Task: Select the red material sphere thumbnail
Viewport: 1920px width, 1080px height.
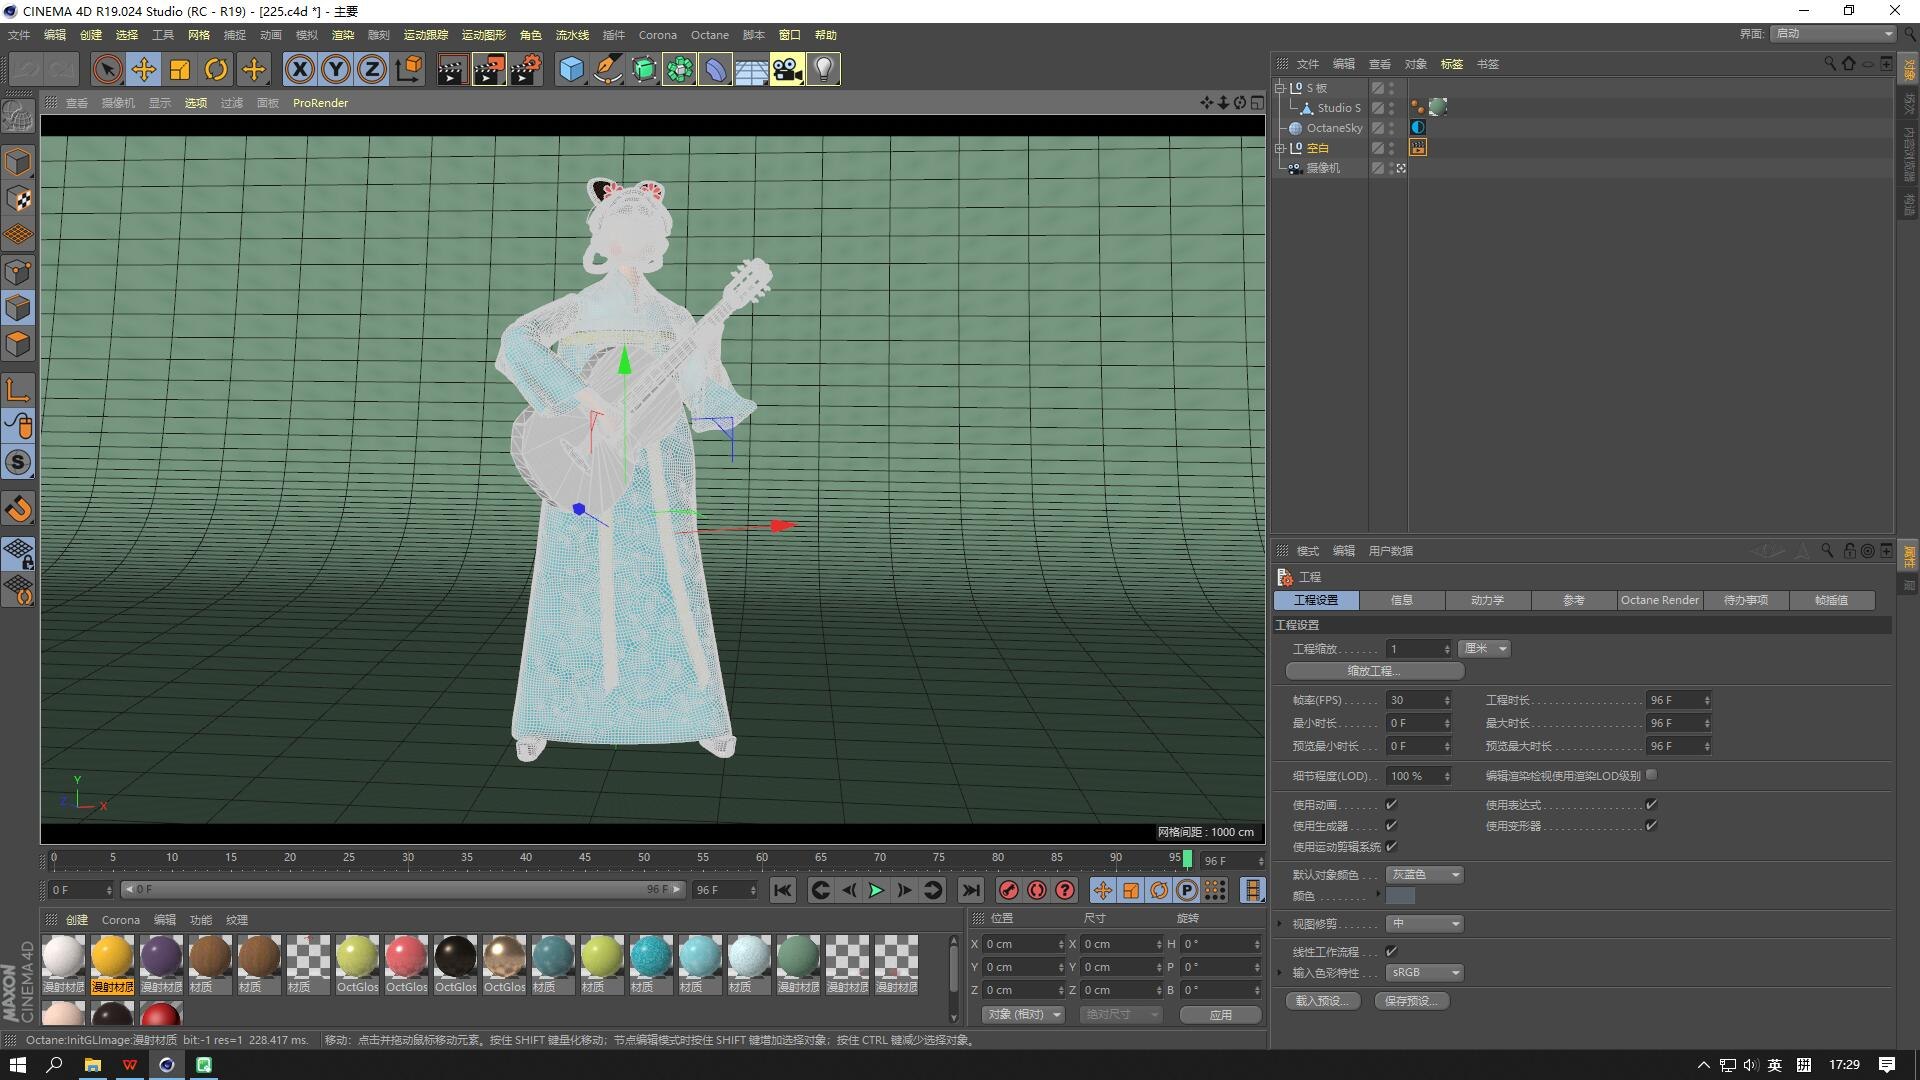Action: 160,1014
